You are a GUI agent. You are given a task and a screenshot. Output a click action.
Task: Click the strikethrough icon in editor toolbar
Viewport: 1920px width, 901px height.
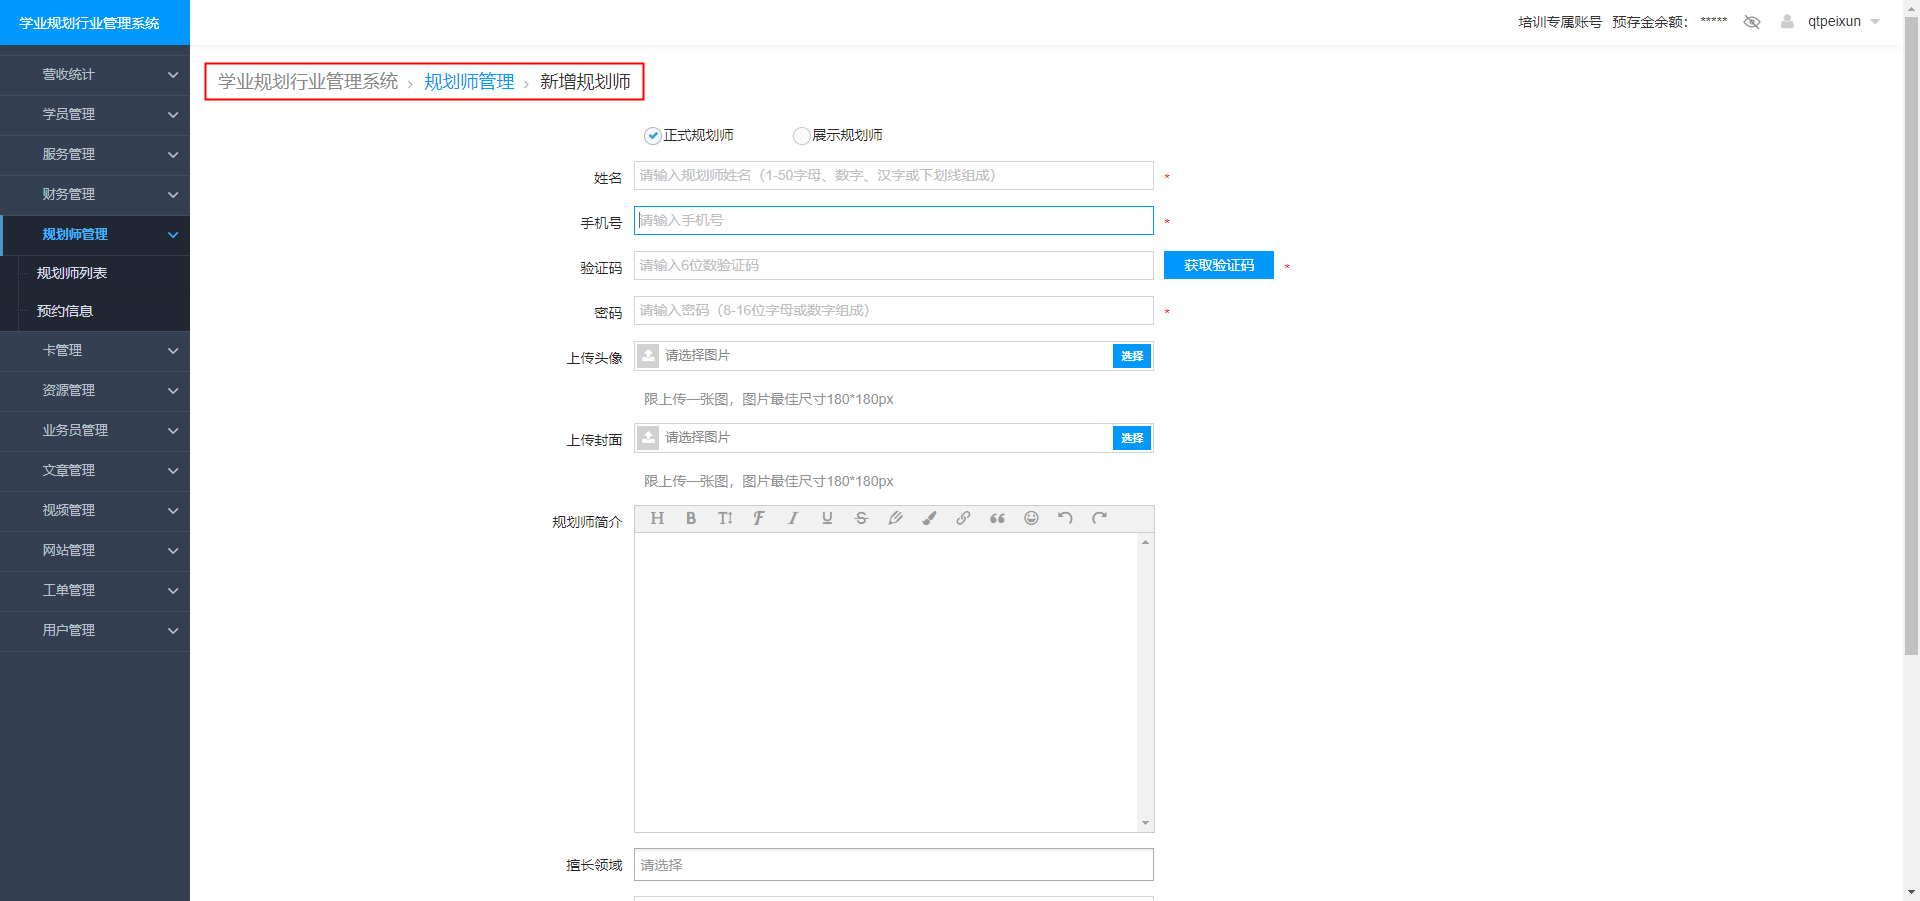tap(860, 518)
